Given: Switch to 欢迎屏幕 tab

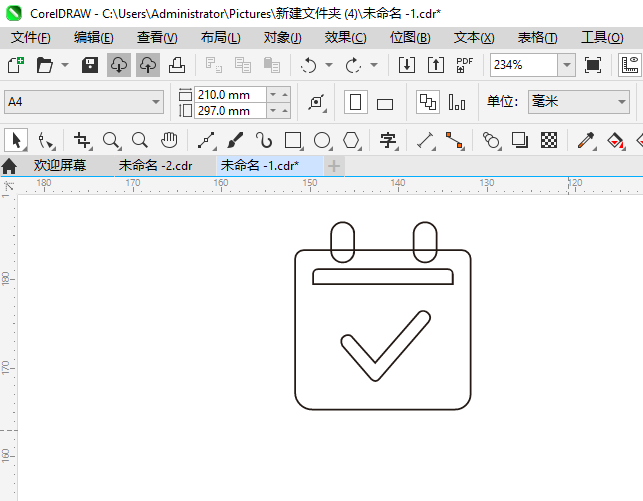Looking at the screenshot, I should point(60,166).
